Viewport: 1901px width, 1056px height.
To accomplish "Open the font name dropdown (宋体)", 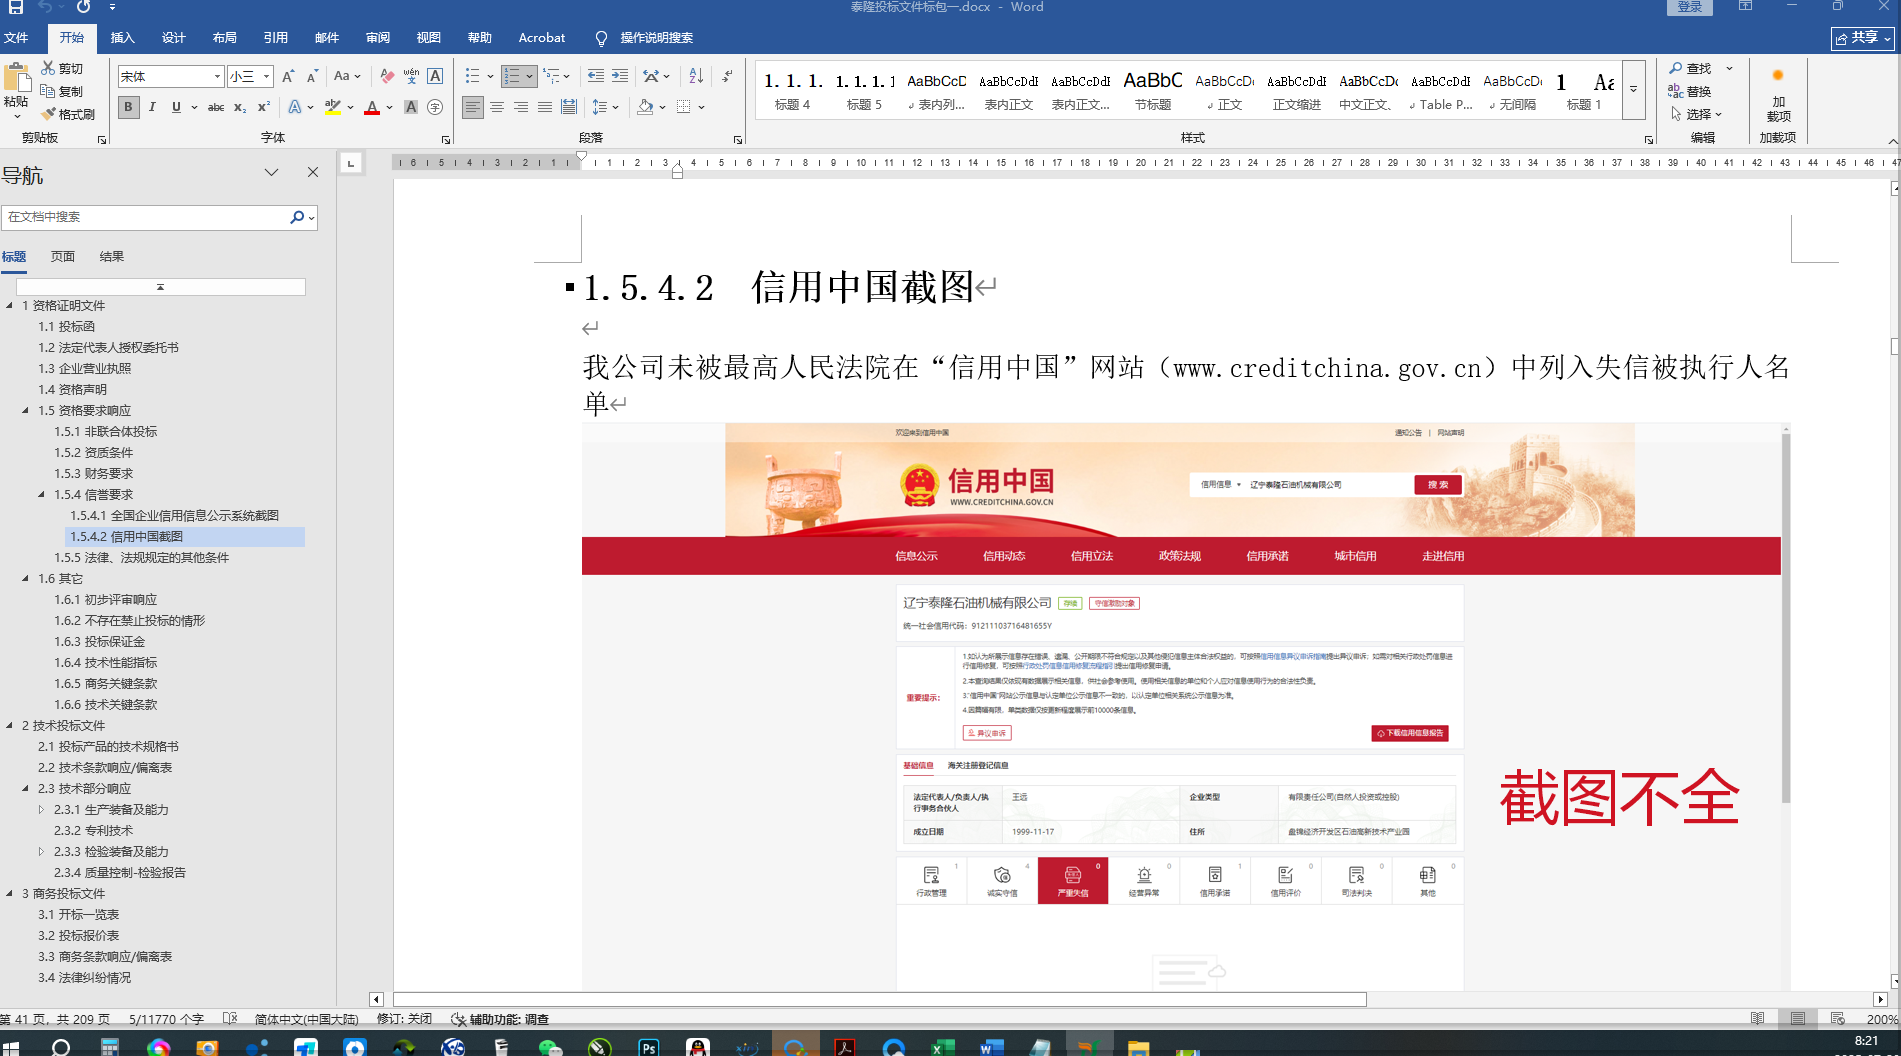I will pos(217,77).
